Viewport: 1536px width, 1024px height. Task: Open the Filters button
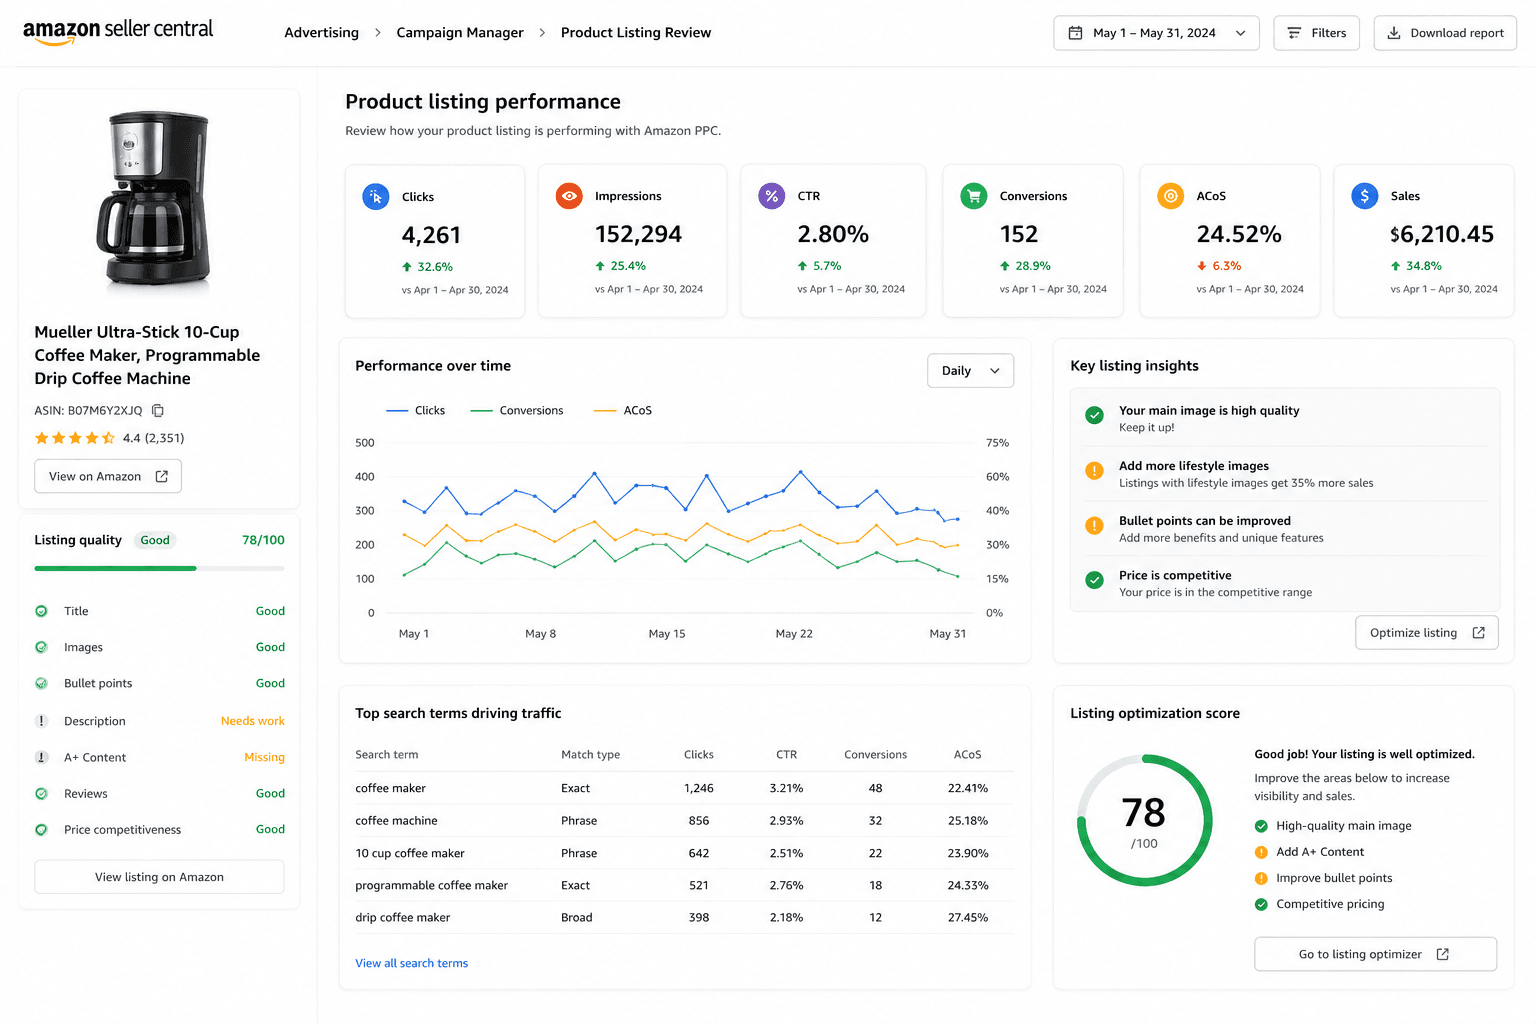[x=1316, y=33]
